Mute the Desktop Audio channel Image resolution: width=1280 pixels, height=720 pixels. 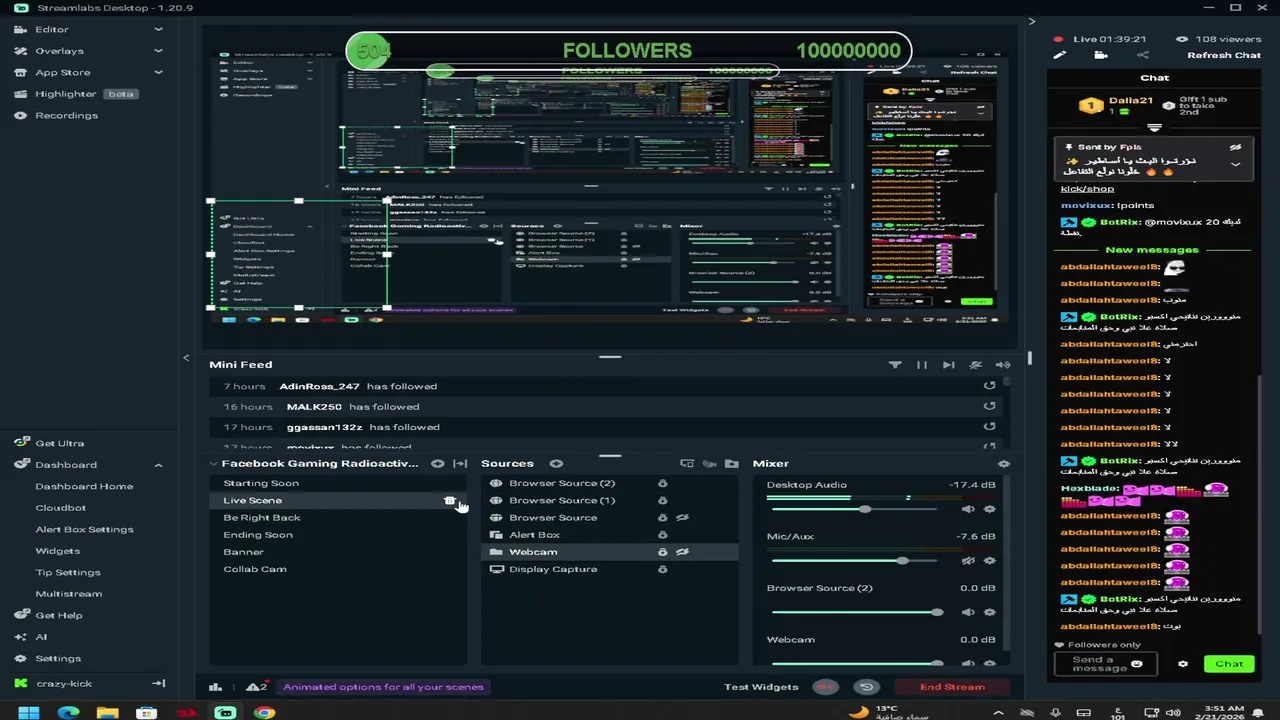click(x=967, y=509)
